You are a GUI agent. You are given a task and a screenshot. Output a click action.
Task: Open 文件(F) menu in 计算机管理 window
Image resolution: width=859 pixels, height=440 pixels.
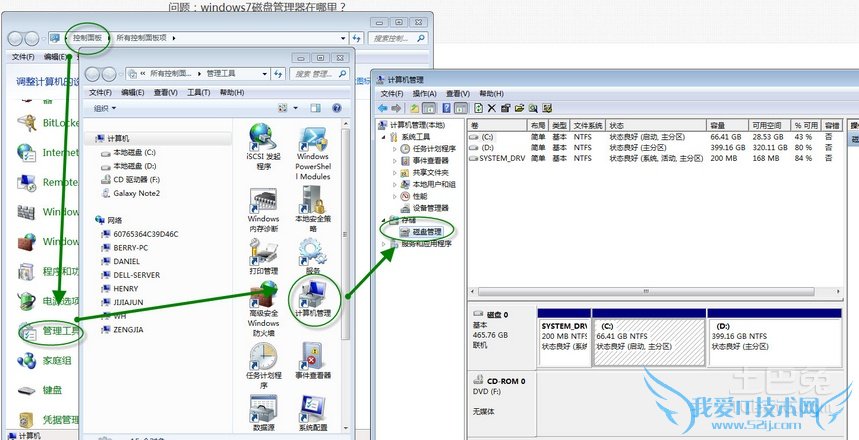pos(392,94)
